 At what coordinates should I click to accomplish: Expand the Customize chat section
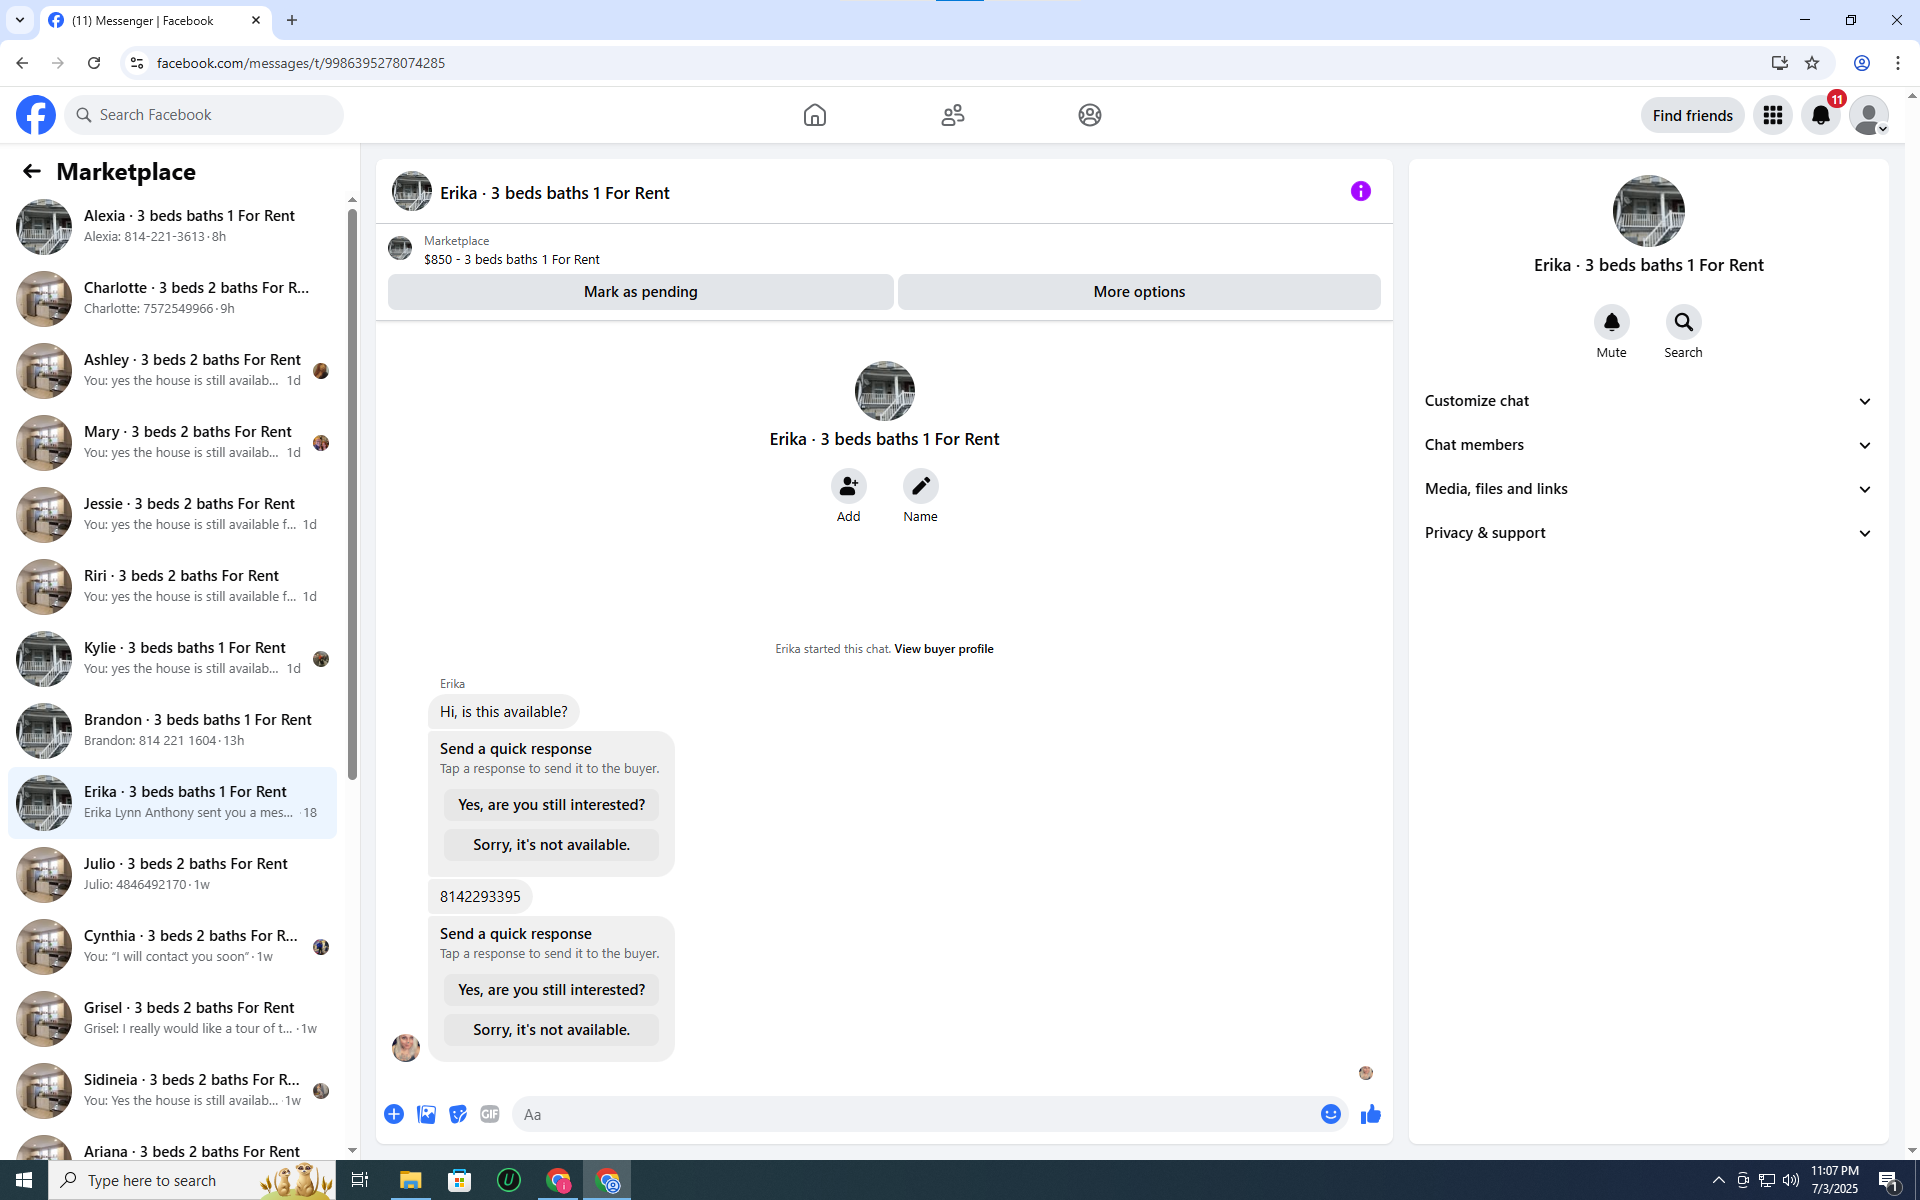pos(1648,401)
